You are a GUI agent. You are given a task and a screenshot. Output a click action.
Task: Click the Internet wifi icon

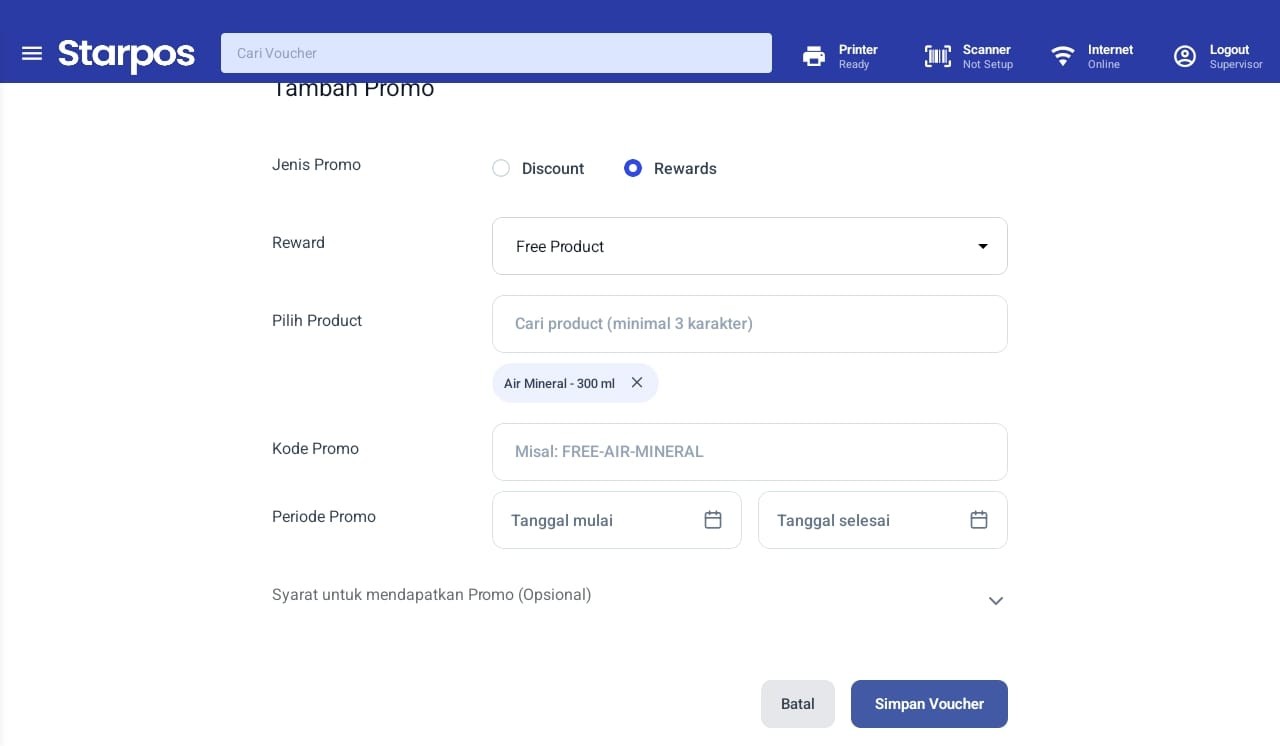pyautogui.click(x=1063, y=56)
